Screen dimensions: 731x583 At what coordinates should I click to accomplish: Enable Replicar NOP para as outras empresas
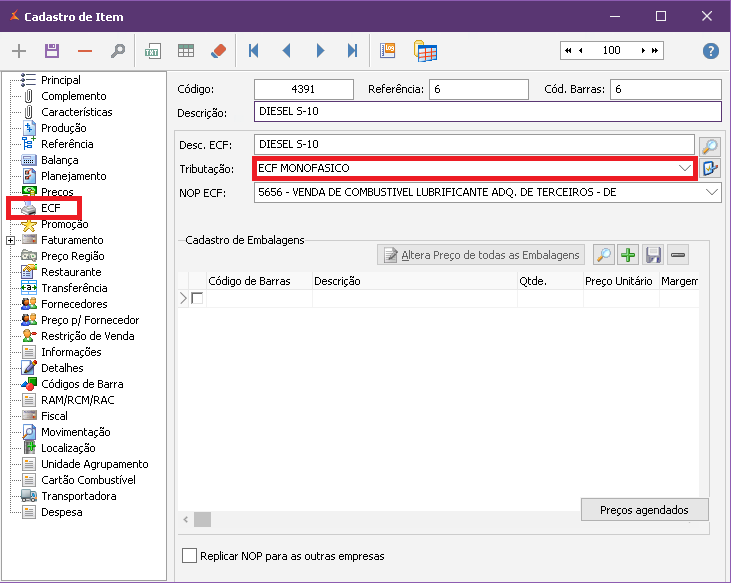click(190, 556)
